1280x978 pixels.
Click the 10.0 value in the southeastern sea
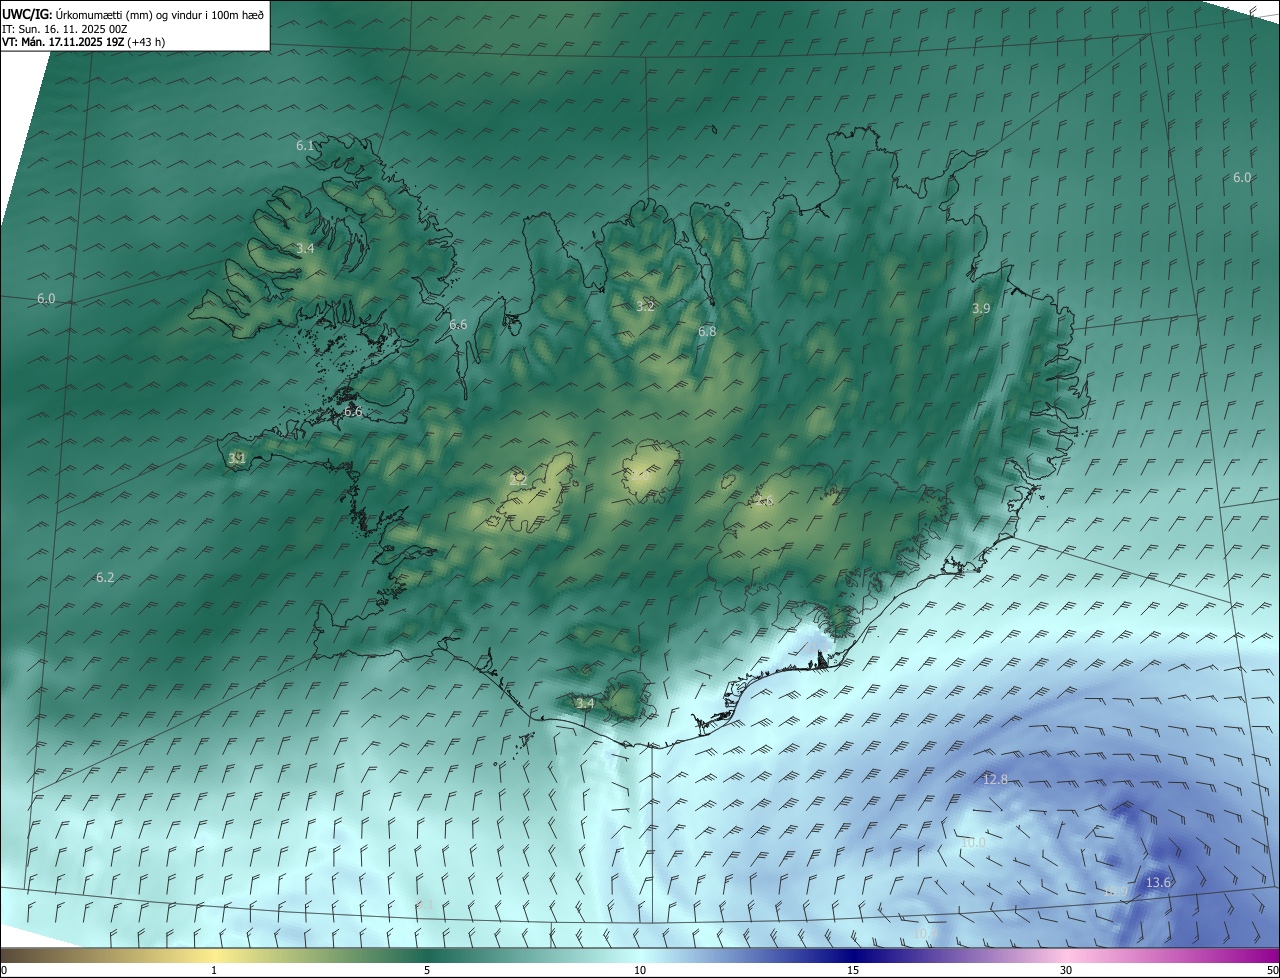972,843
